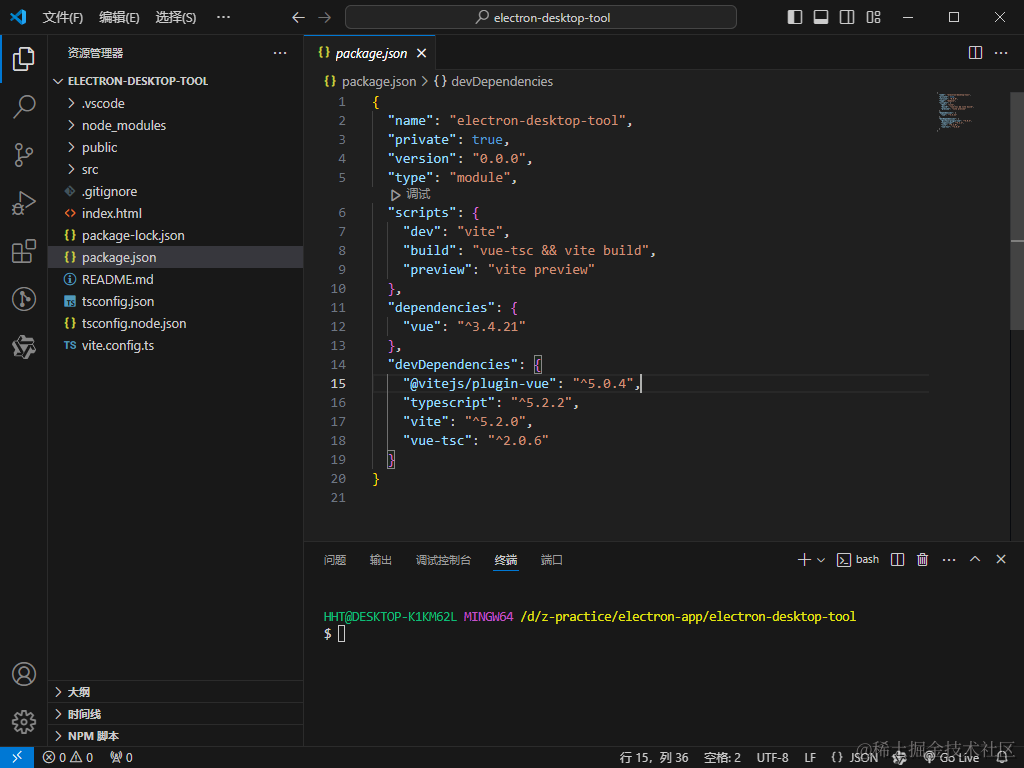
Task: Expand the node_modules folder
Action: click(123, 125)
